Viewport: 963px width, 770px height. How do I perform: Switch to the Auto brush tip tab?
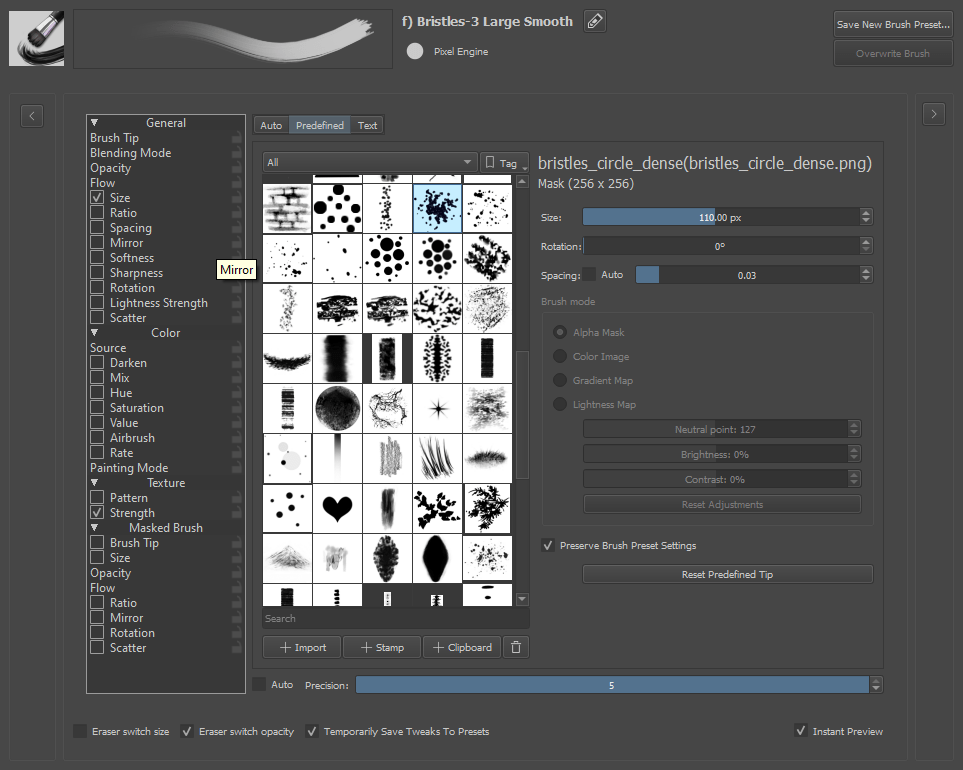click(x=270, y=124)
